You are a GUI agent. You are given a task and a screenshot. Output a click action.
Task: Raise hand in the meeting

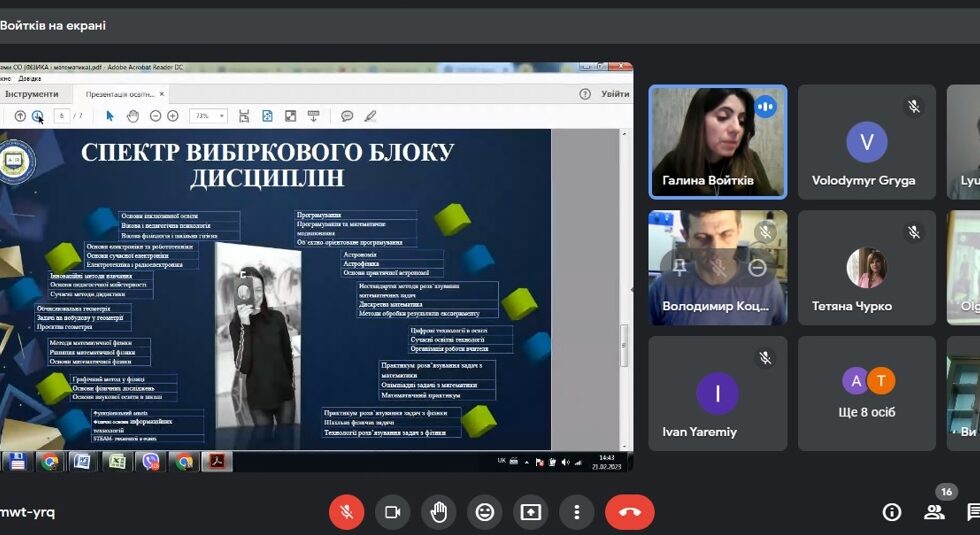click(x=438, y=512)
